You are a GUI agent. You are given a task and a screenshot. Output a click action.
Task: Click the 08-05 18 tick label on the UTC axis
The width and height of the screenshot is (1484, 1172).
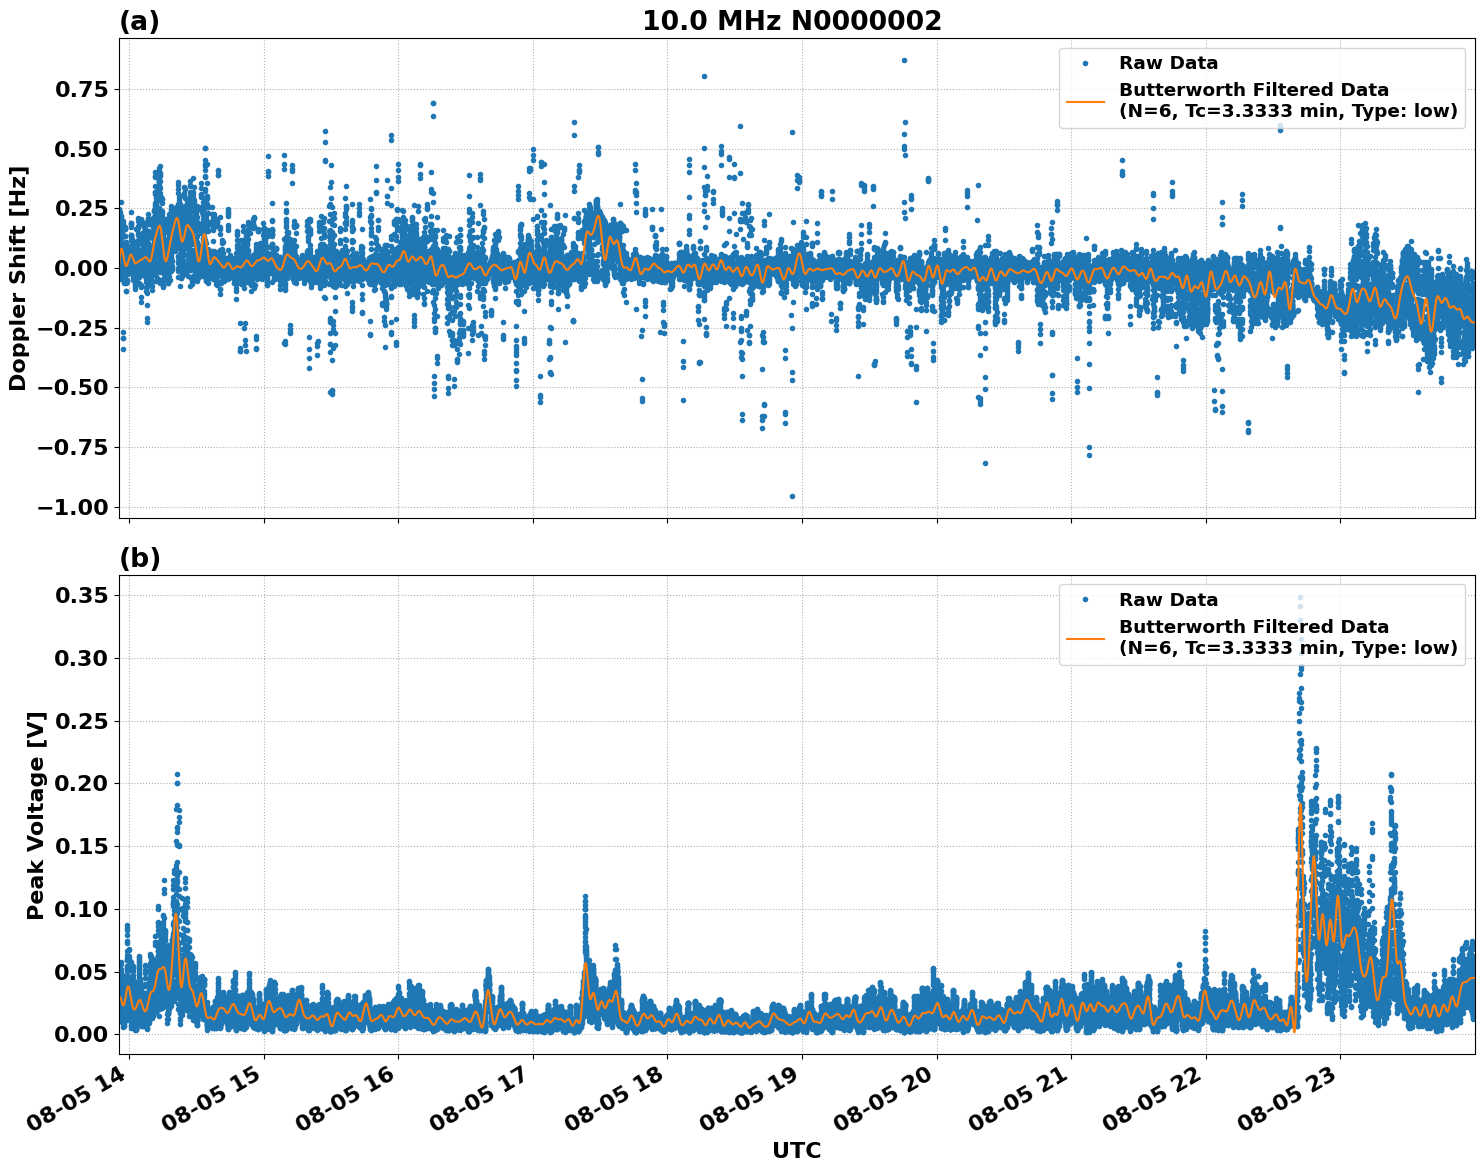(x=614, y=1095)
